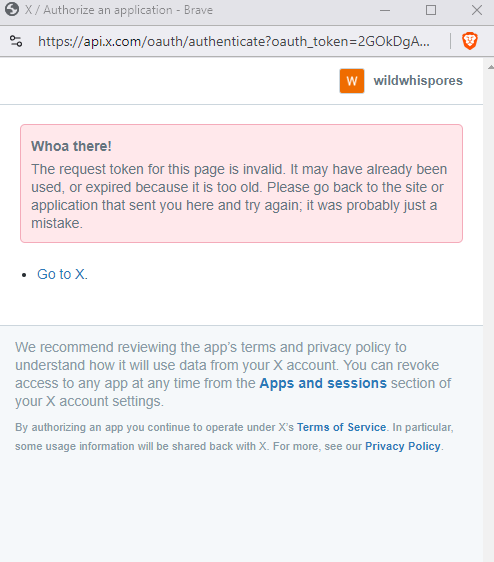Click the vertical scrollbar track
Image resolution: width=494 pixels, height=562 pixels.
[489, 315]
